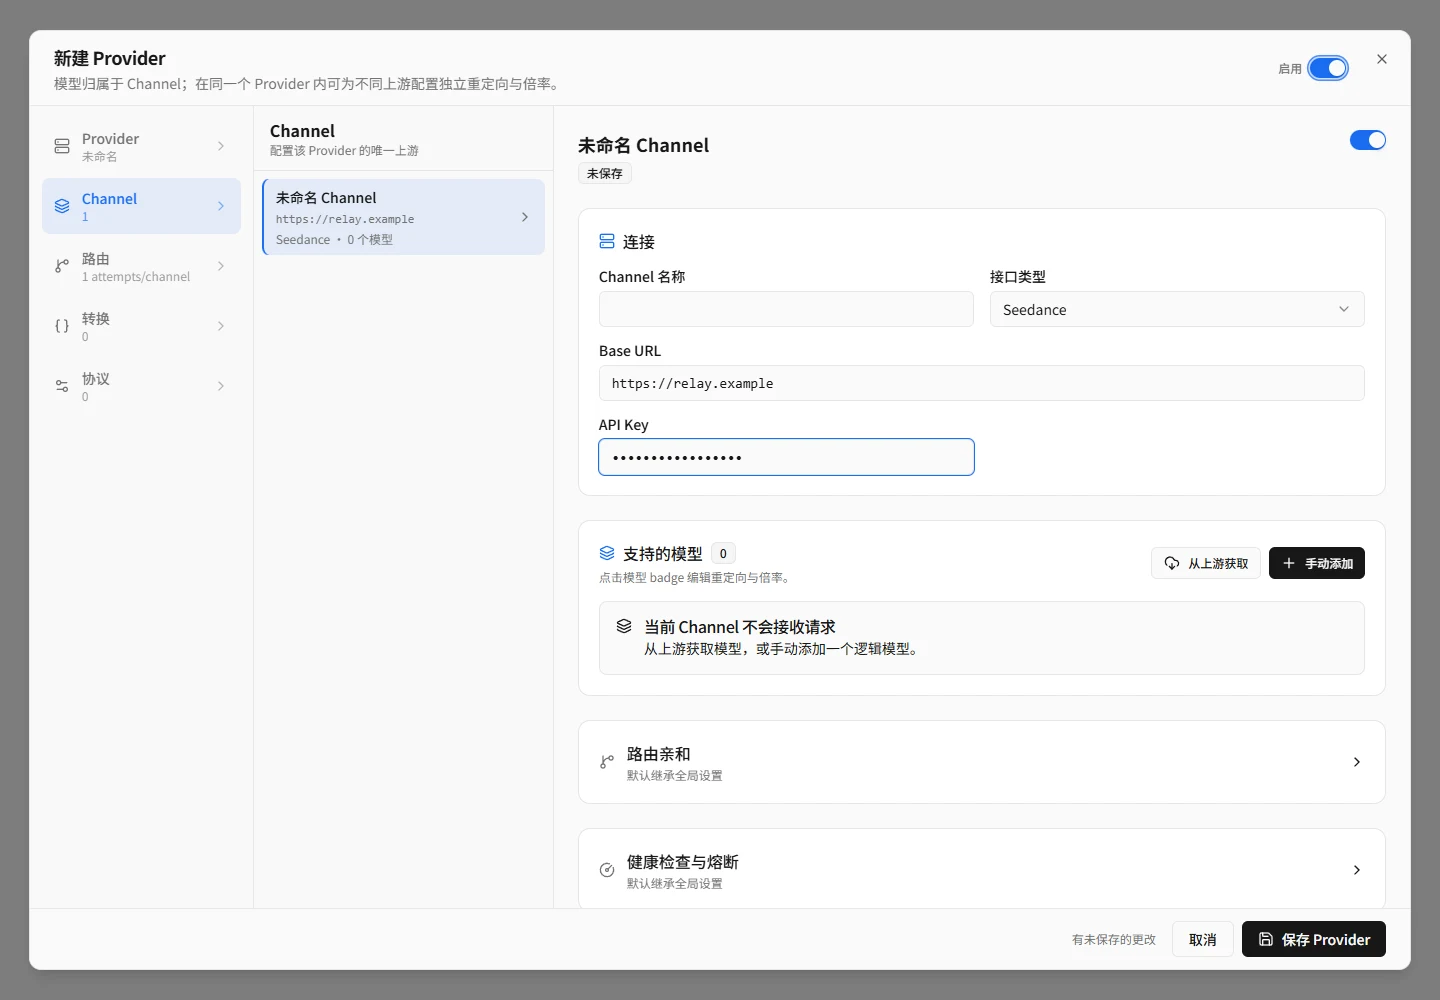Screen dimensions: 1440x1000
Task: Expand the 路由亲和 section
Action: pyautogui.click(x=982, y=762)
